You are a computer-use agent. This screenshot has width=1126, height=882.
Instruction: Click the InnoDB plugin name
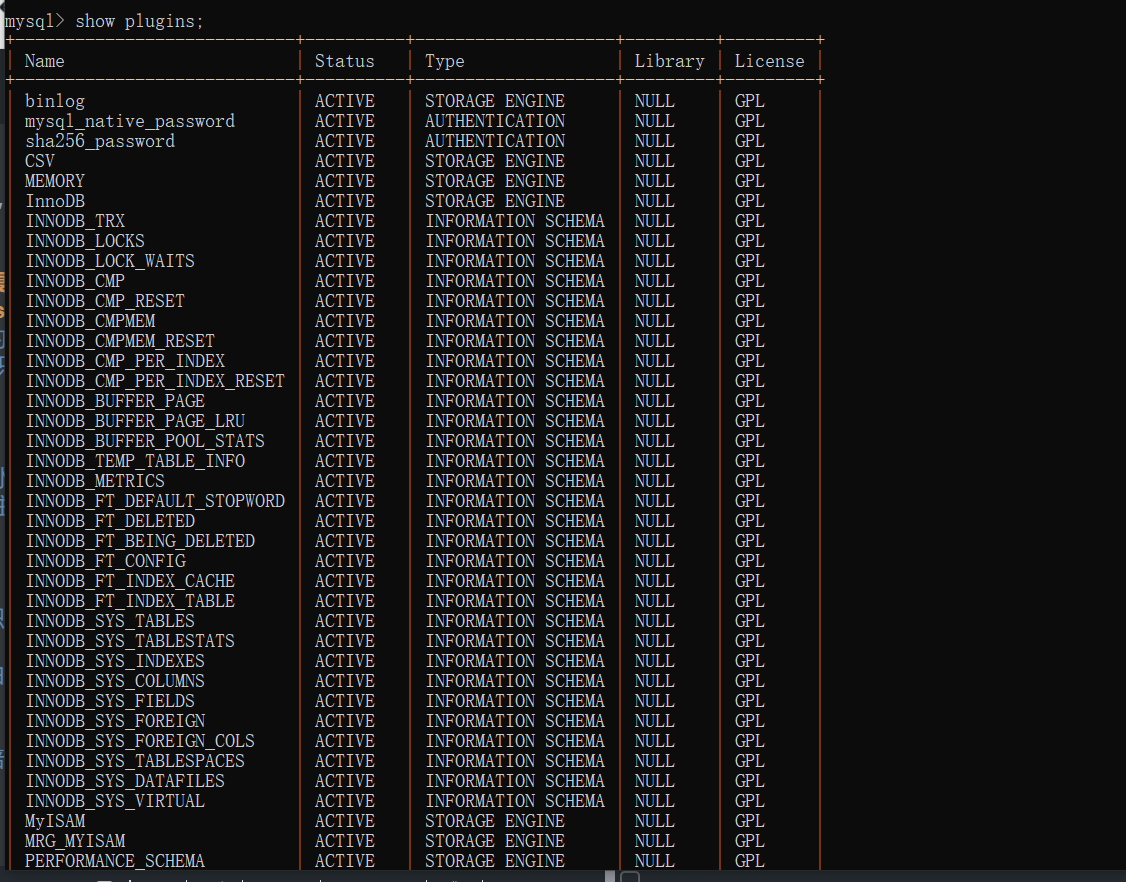click(x=55, y=202)
